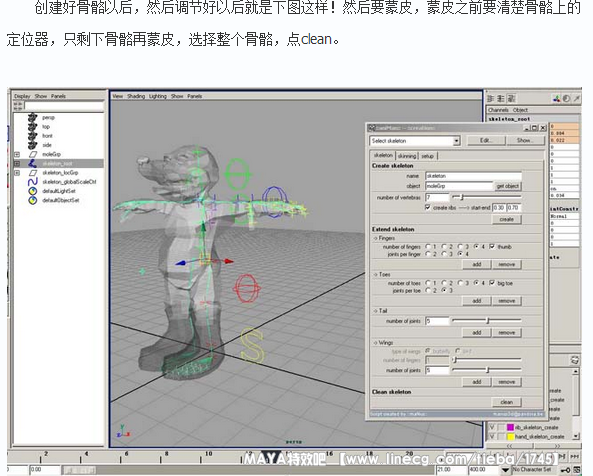Click the magenta rib_skeleton_create layer color swatch
Image resolution: width=593 pixels, height=476 pixels.
pos(510,427)
